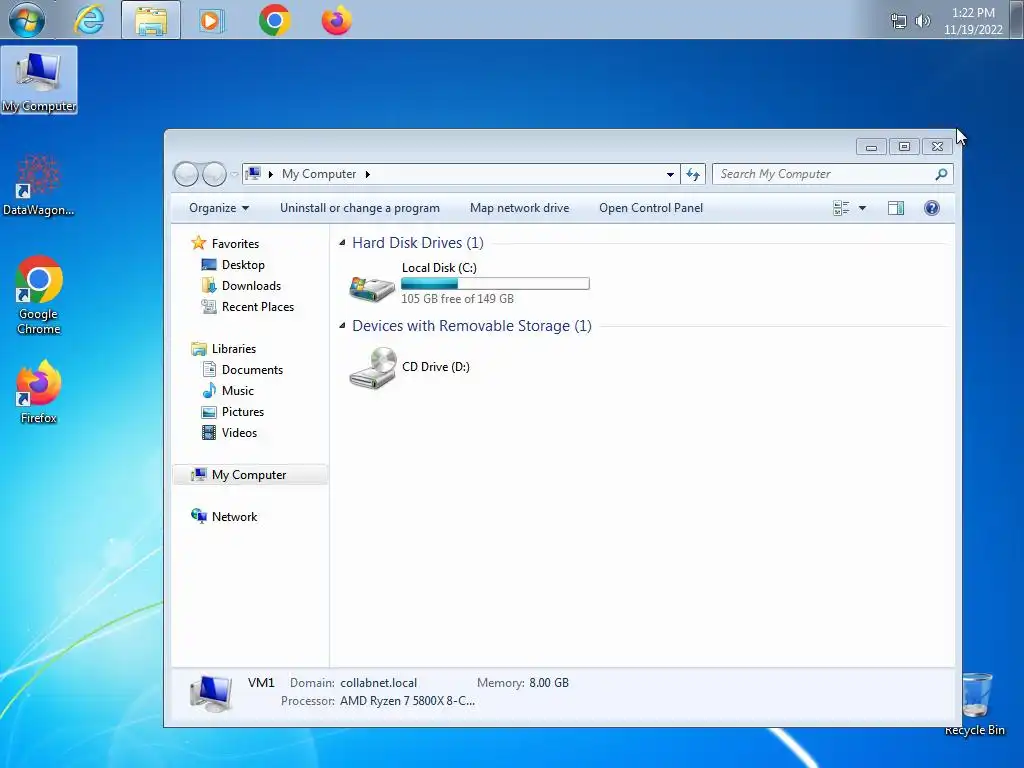The image size is (1024, 768).
Task: Click Map network drive
Action: click(x=520, y=208)
